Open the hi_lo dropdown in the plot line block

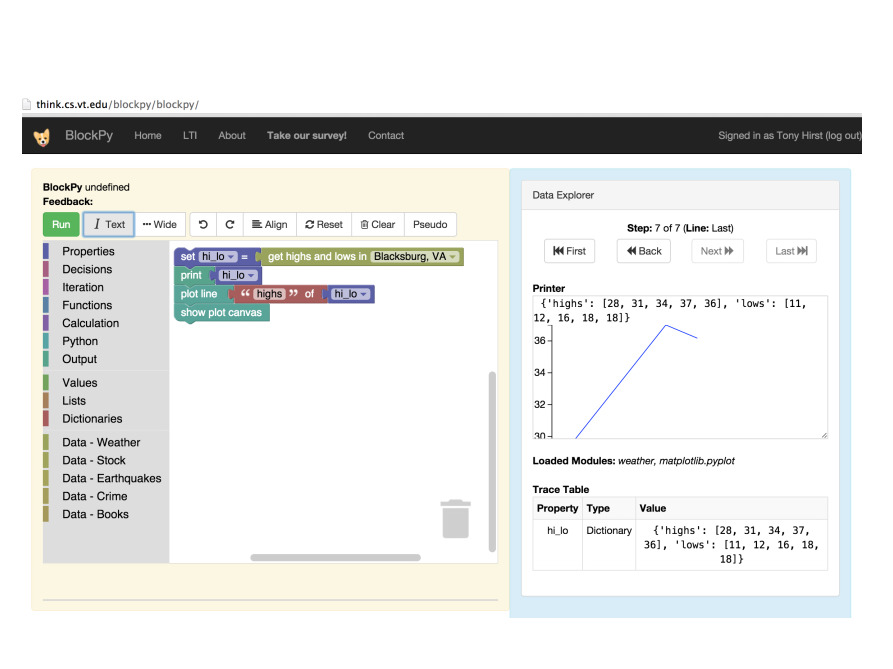(350, 294)
